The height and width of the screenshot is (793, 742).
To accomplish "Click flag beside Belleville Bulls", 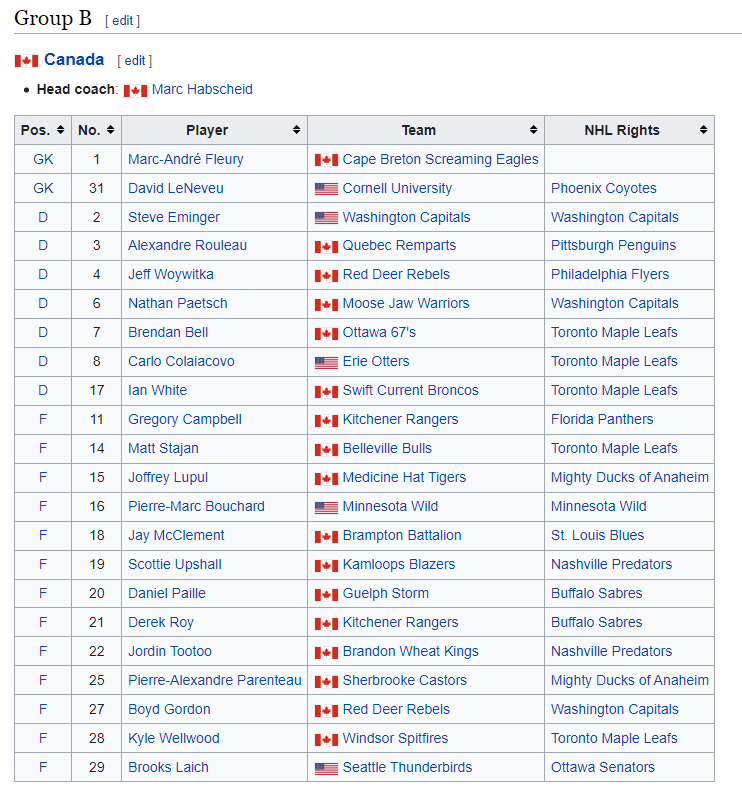I will (326, 450).
